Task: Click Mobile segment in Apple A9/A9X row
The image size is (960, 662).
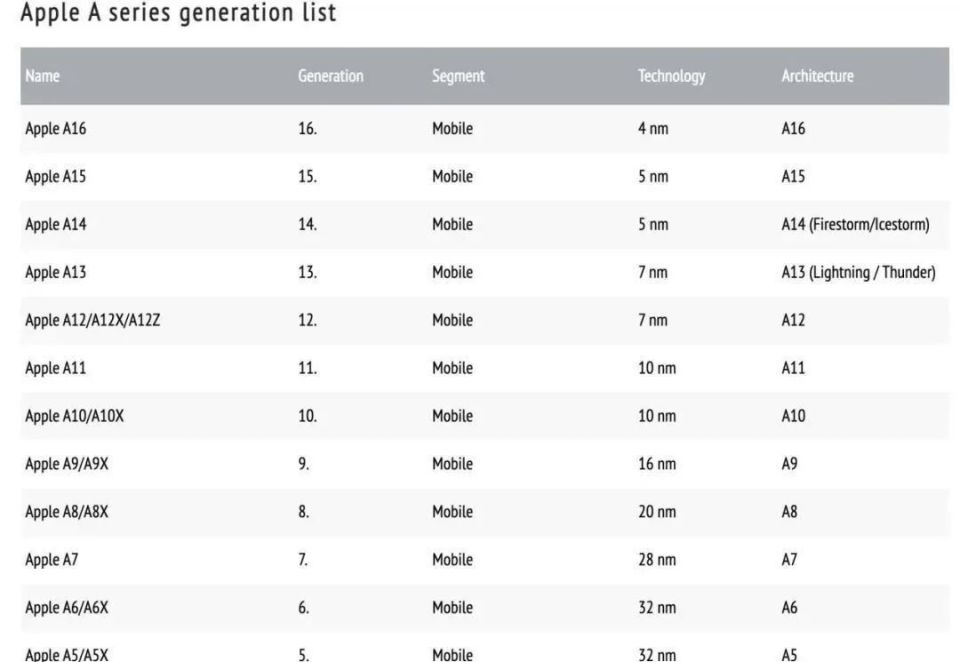Action: point(452,464)
